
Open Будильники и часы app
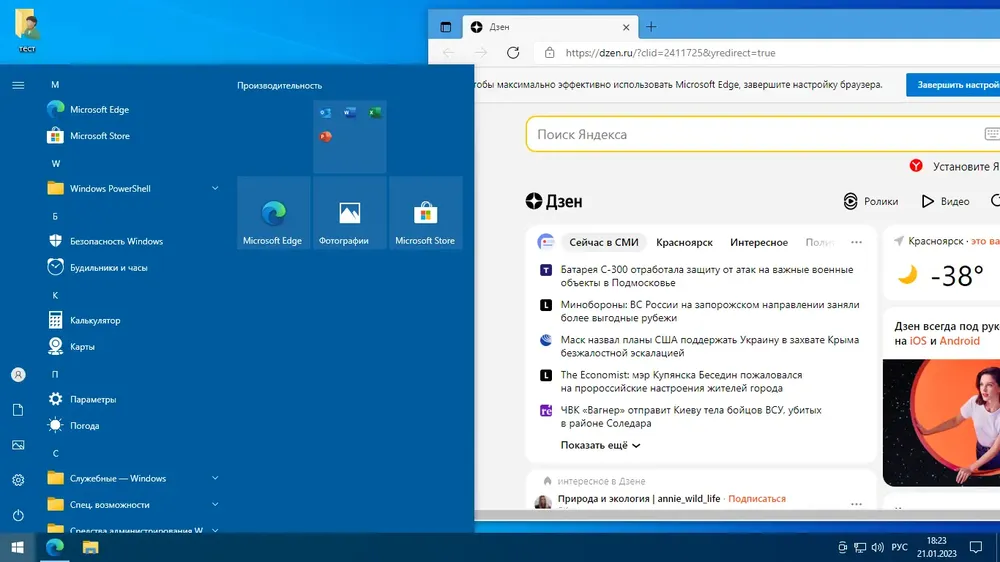pos(133,267)
